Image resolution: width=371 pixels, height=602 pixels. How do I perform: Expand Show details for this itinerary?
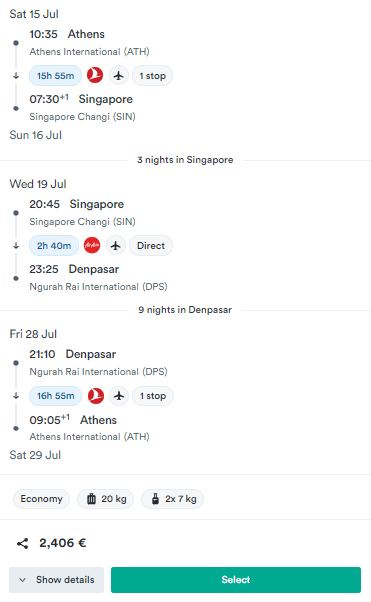[x=56, y=580]
